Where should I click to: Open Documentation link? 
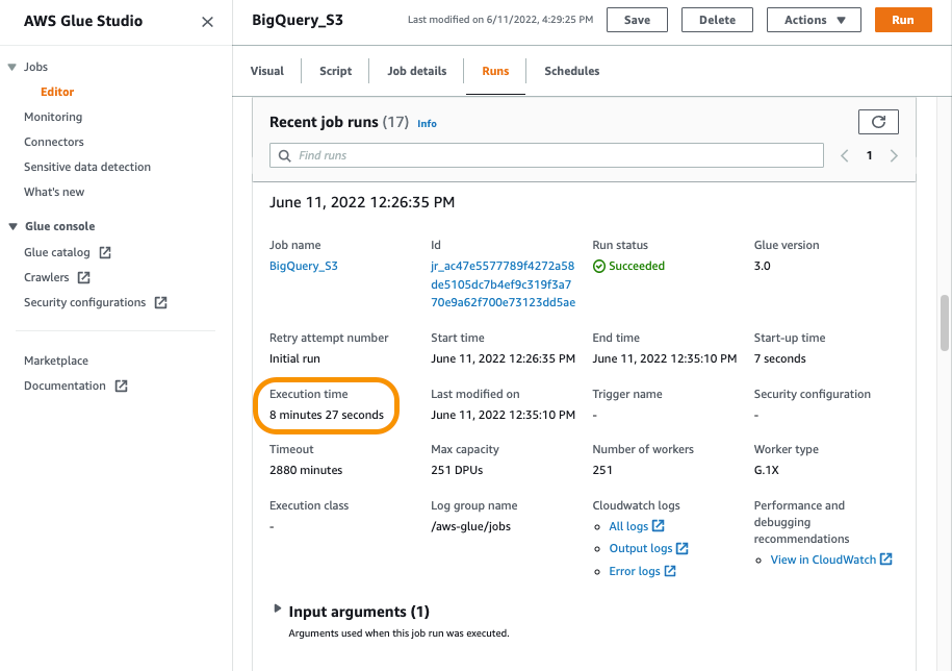(64, 385)
